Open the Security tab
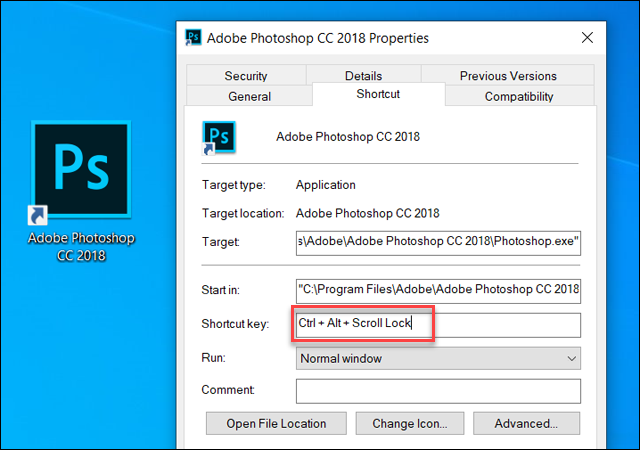This screenshot has width=640, height=450. point(245,75)
